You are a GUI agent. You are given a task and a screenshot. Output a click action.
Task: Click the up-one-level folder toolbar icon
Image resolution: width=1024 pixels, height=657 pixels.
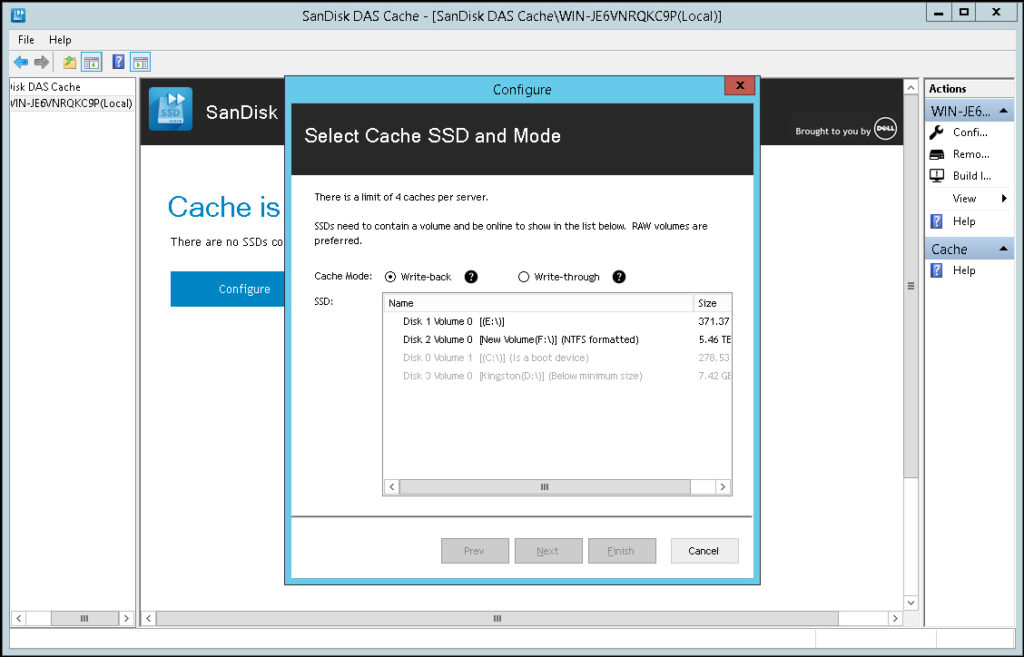coord(69,63)
